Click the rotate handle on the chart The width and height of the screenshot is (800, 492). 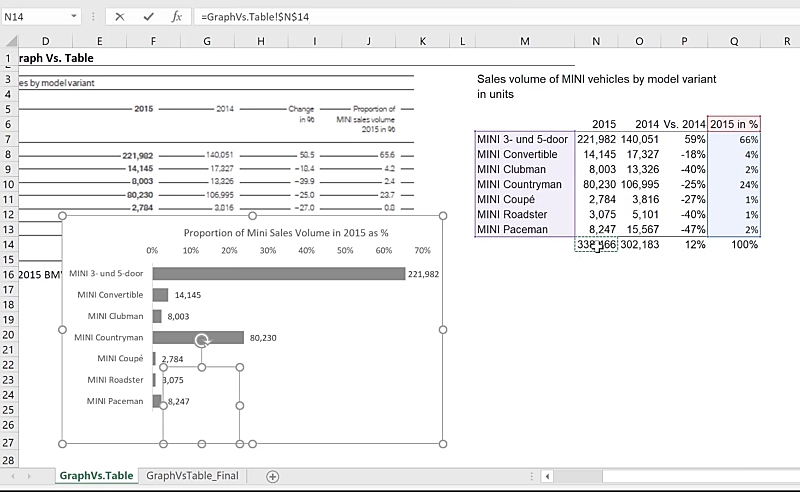pos(202,340)
